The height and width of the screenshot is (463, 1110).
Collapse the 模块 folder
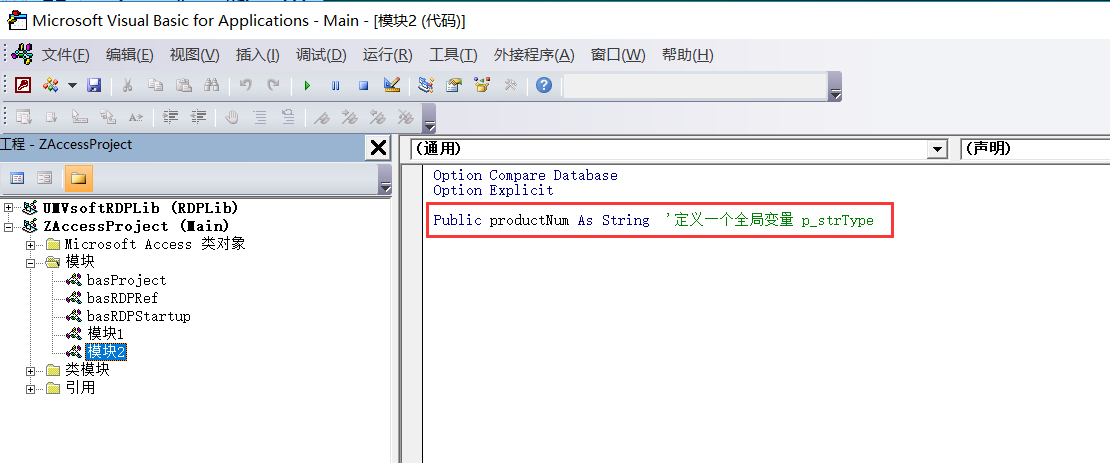pyautogui.click(x=30, y=263)
